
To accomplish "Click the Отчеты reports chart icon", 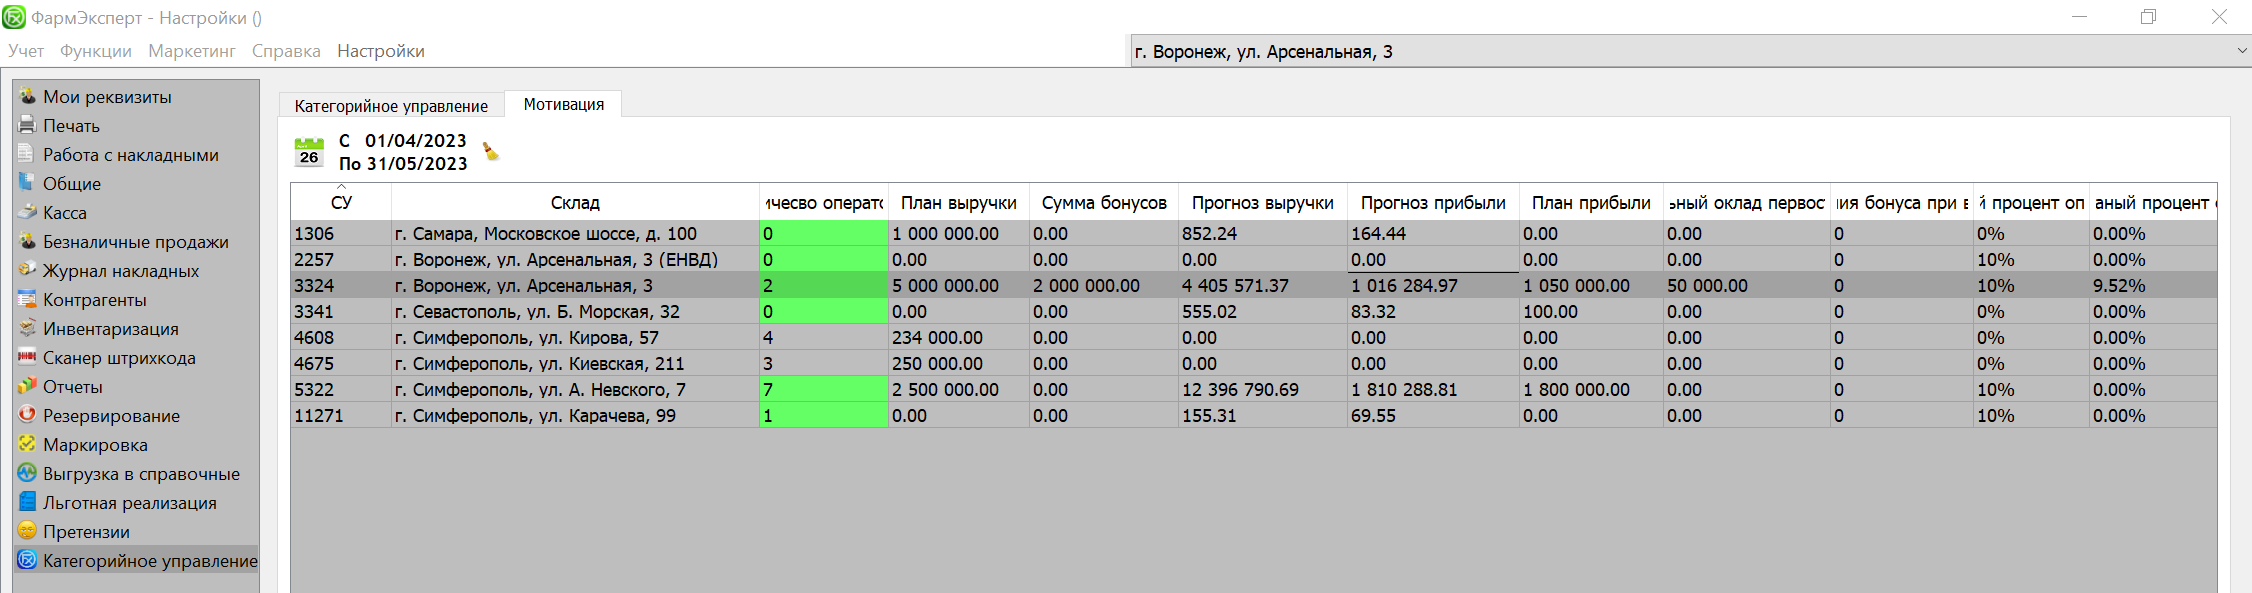I will [27, 386].
